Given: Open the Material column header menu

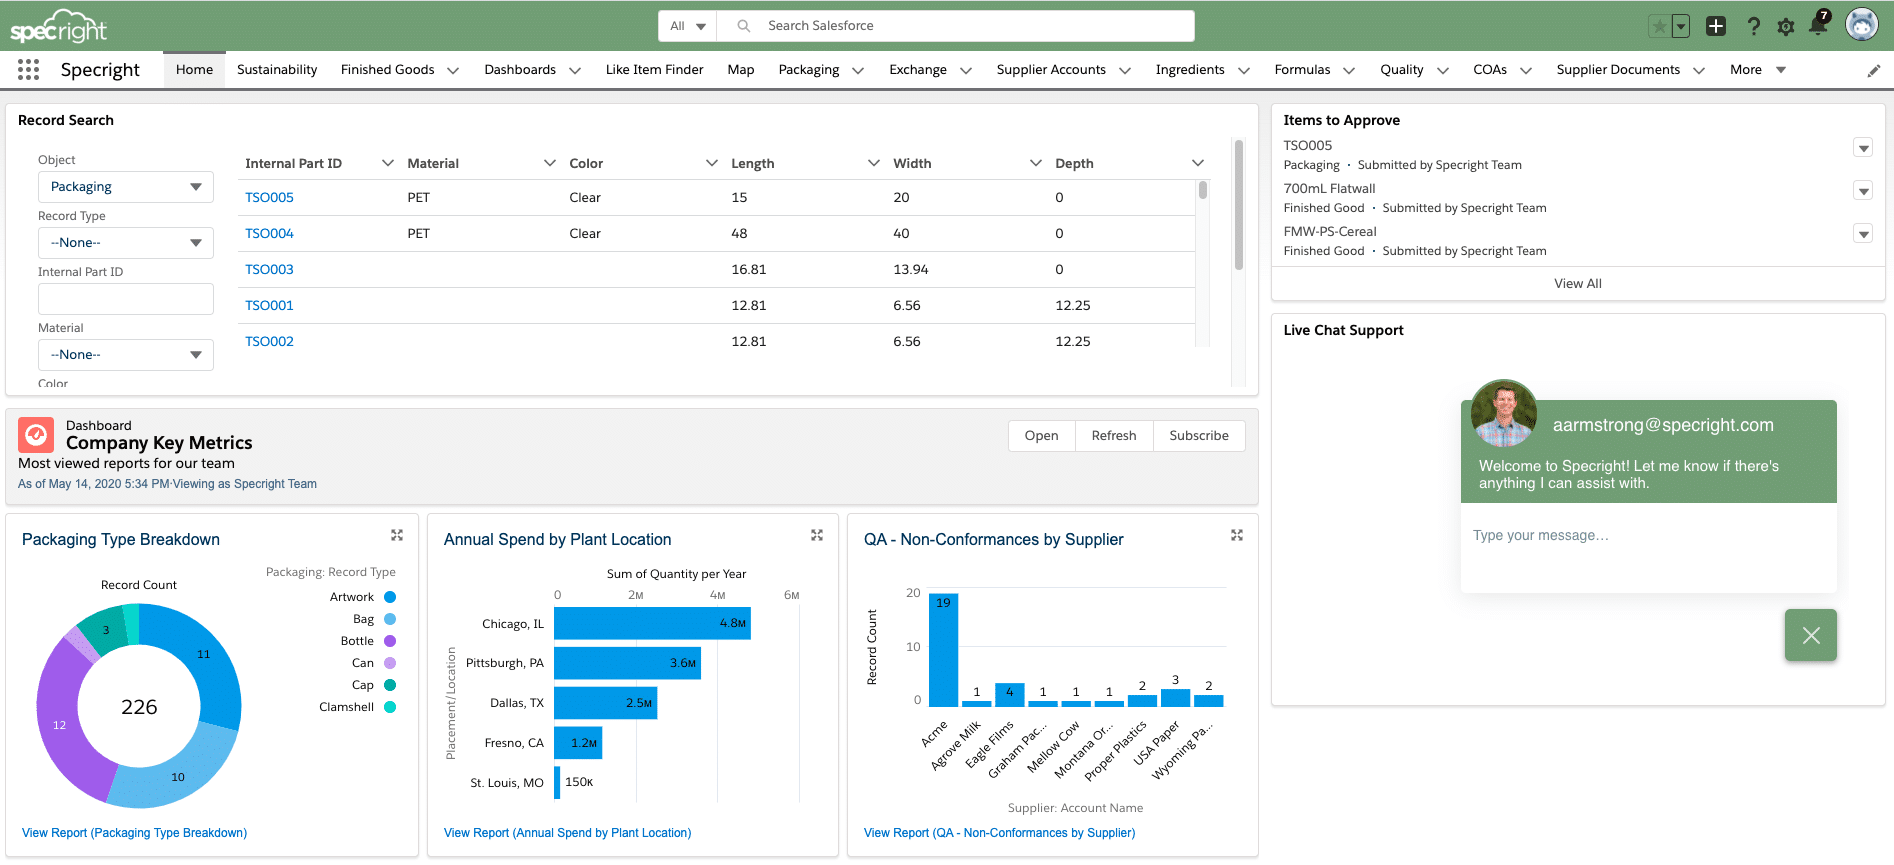Looking at the screenshot, I should (x=550, y=163).
